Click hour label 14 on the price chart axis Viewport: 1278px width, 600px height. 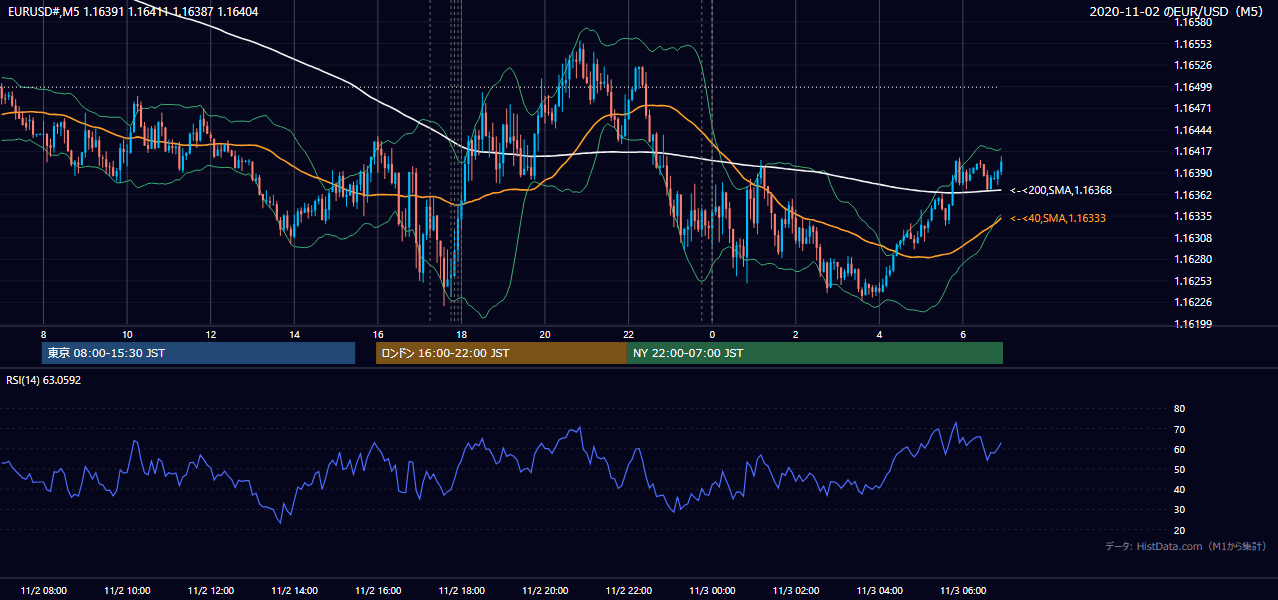click(294, 334)
